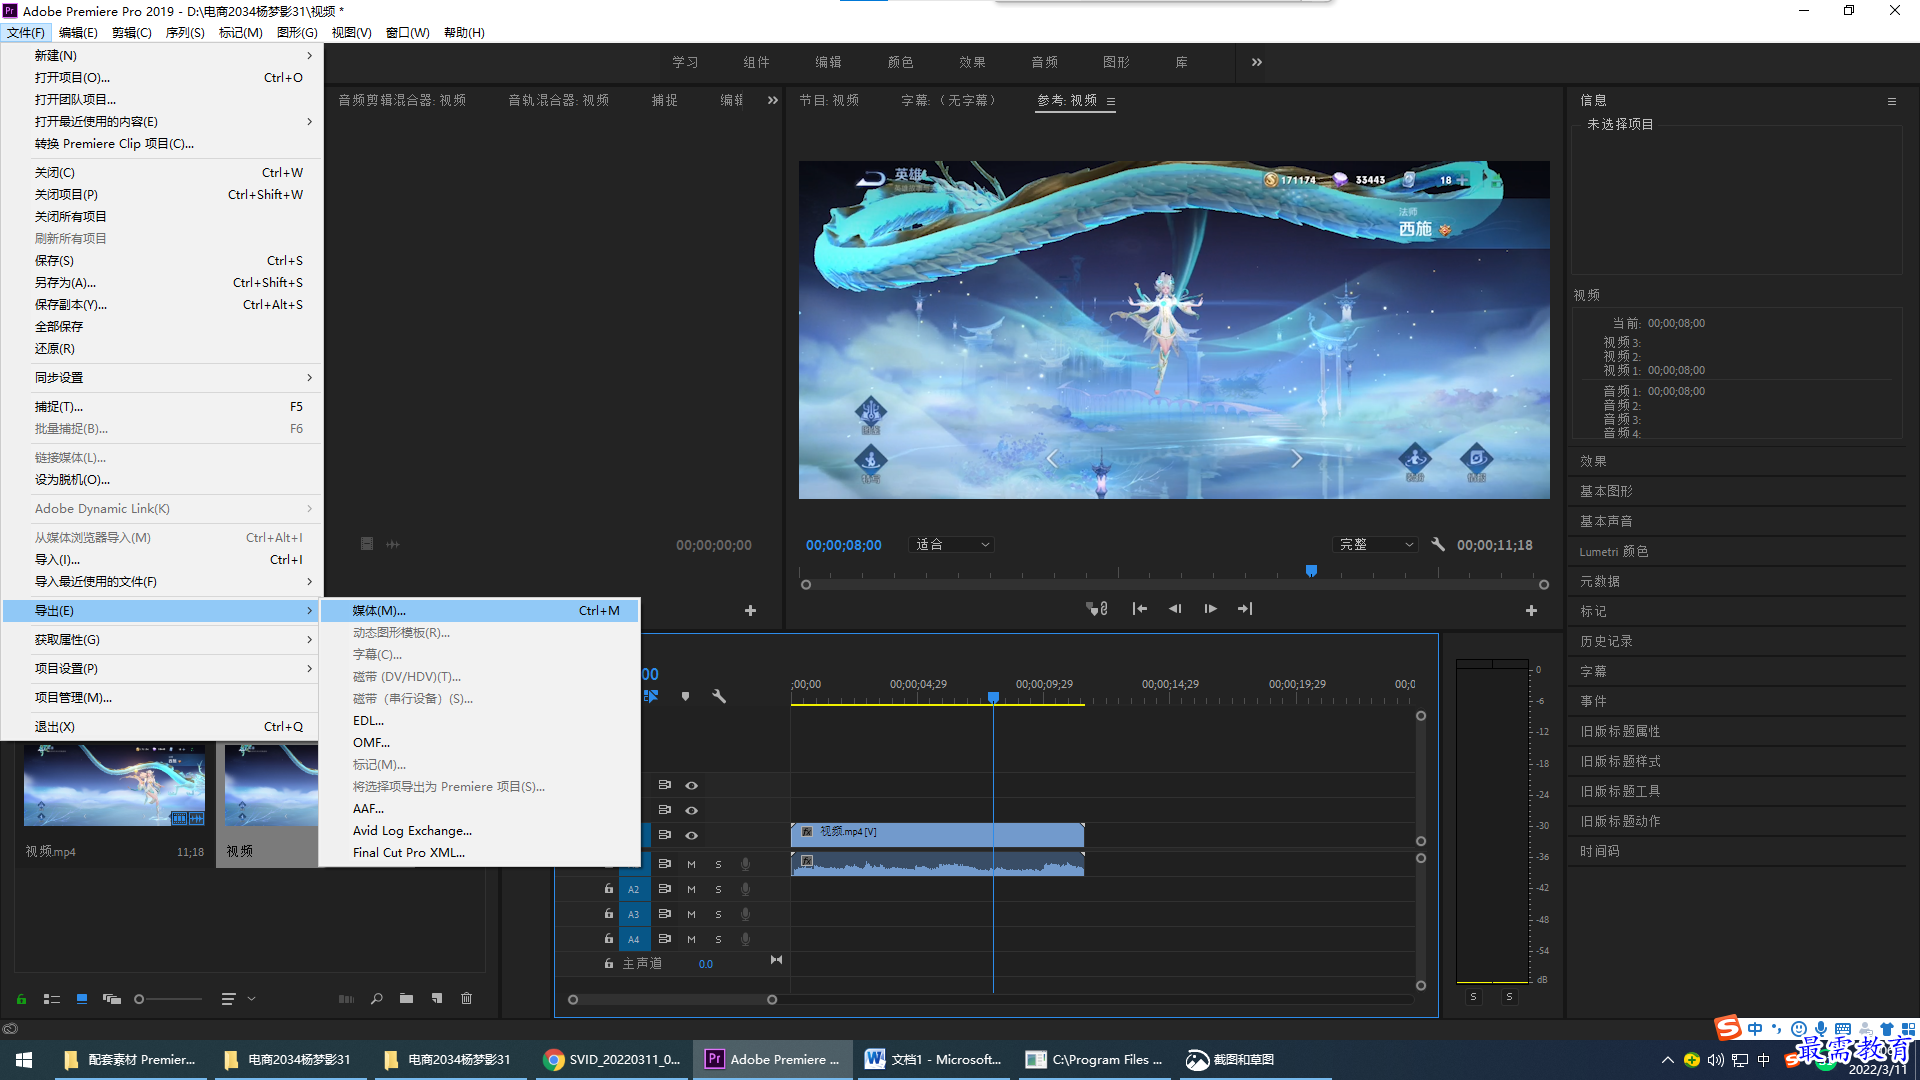Click Go to In point button
Screen dimensions: 1920x1080
pyautogui.click(x=1139, y=609)
